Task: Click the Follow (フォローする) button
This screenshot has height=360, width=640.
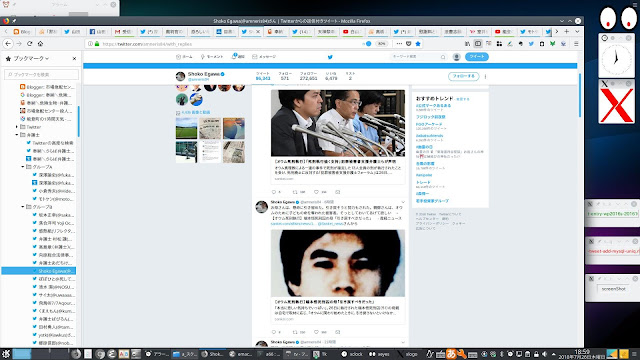Action: pyautogui.click(x=464, y=76)
